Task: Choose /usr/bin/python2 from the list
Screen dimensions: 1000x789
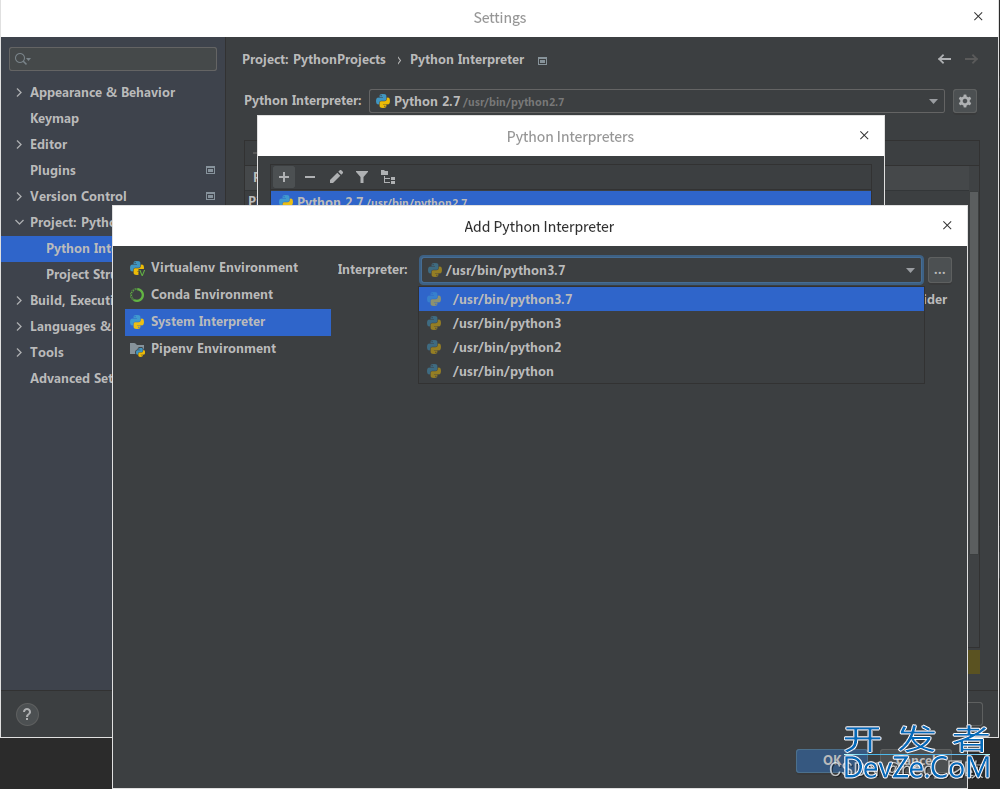Action: pos(671,348)
